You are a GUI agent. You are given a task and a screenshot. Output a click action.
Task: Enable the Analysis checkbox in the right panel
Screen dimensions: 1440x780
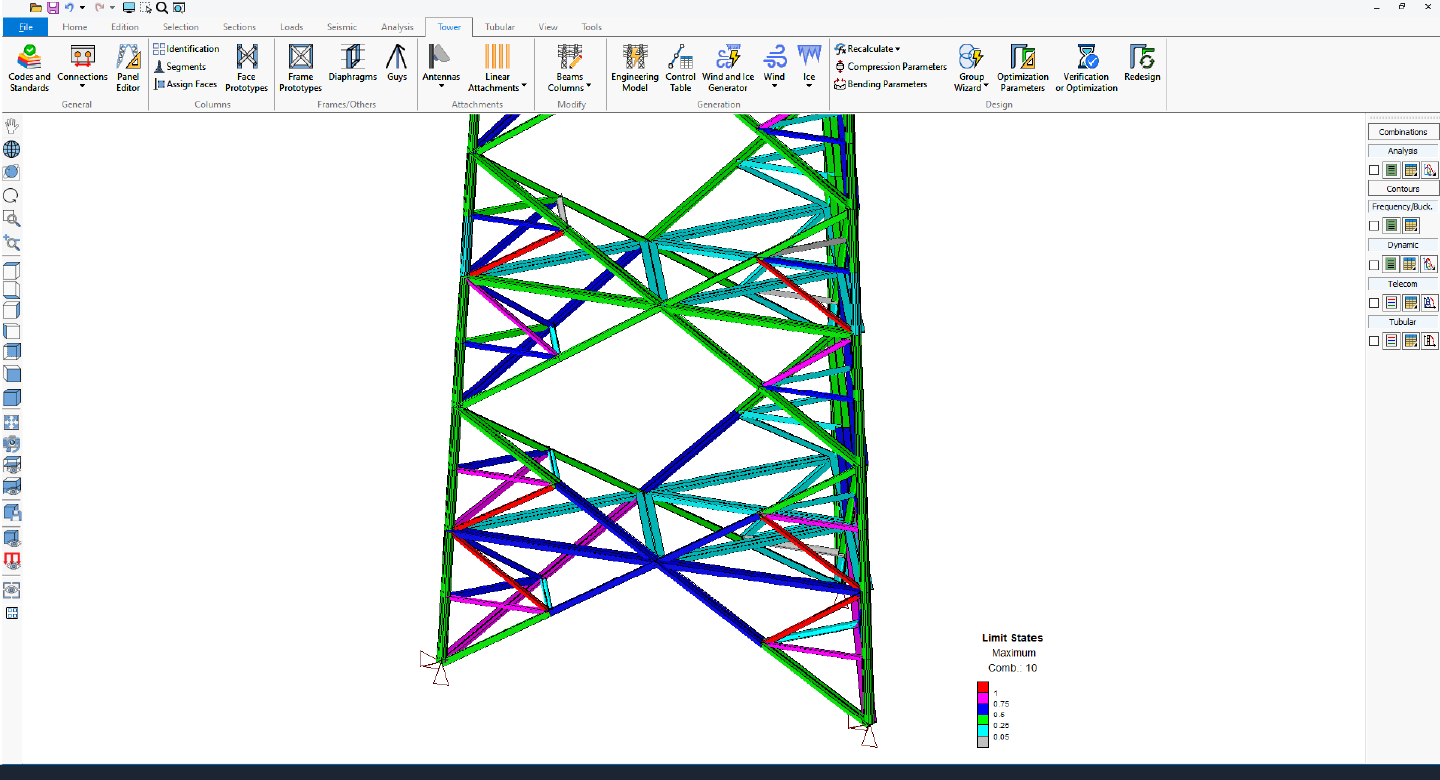tap(1374, 169)
